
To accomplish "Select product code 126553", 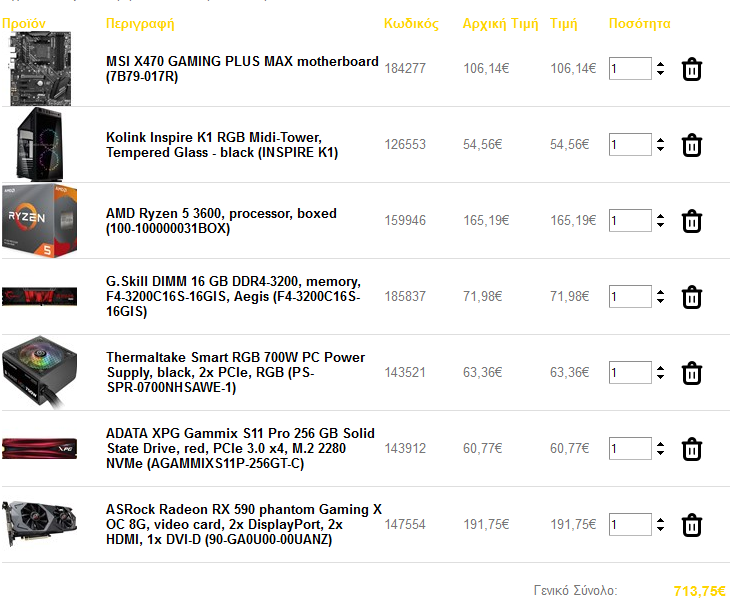I will (405, 145).
